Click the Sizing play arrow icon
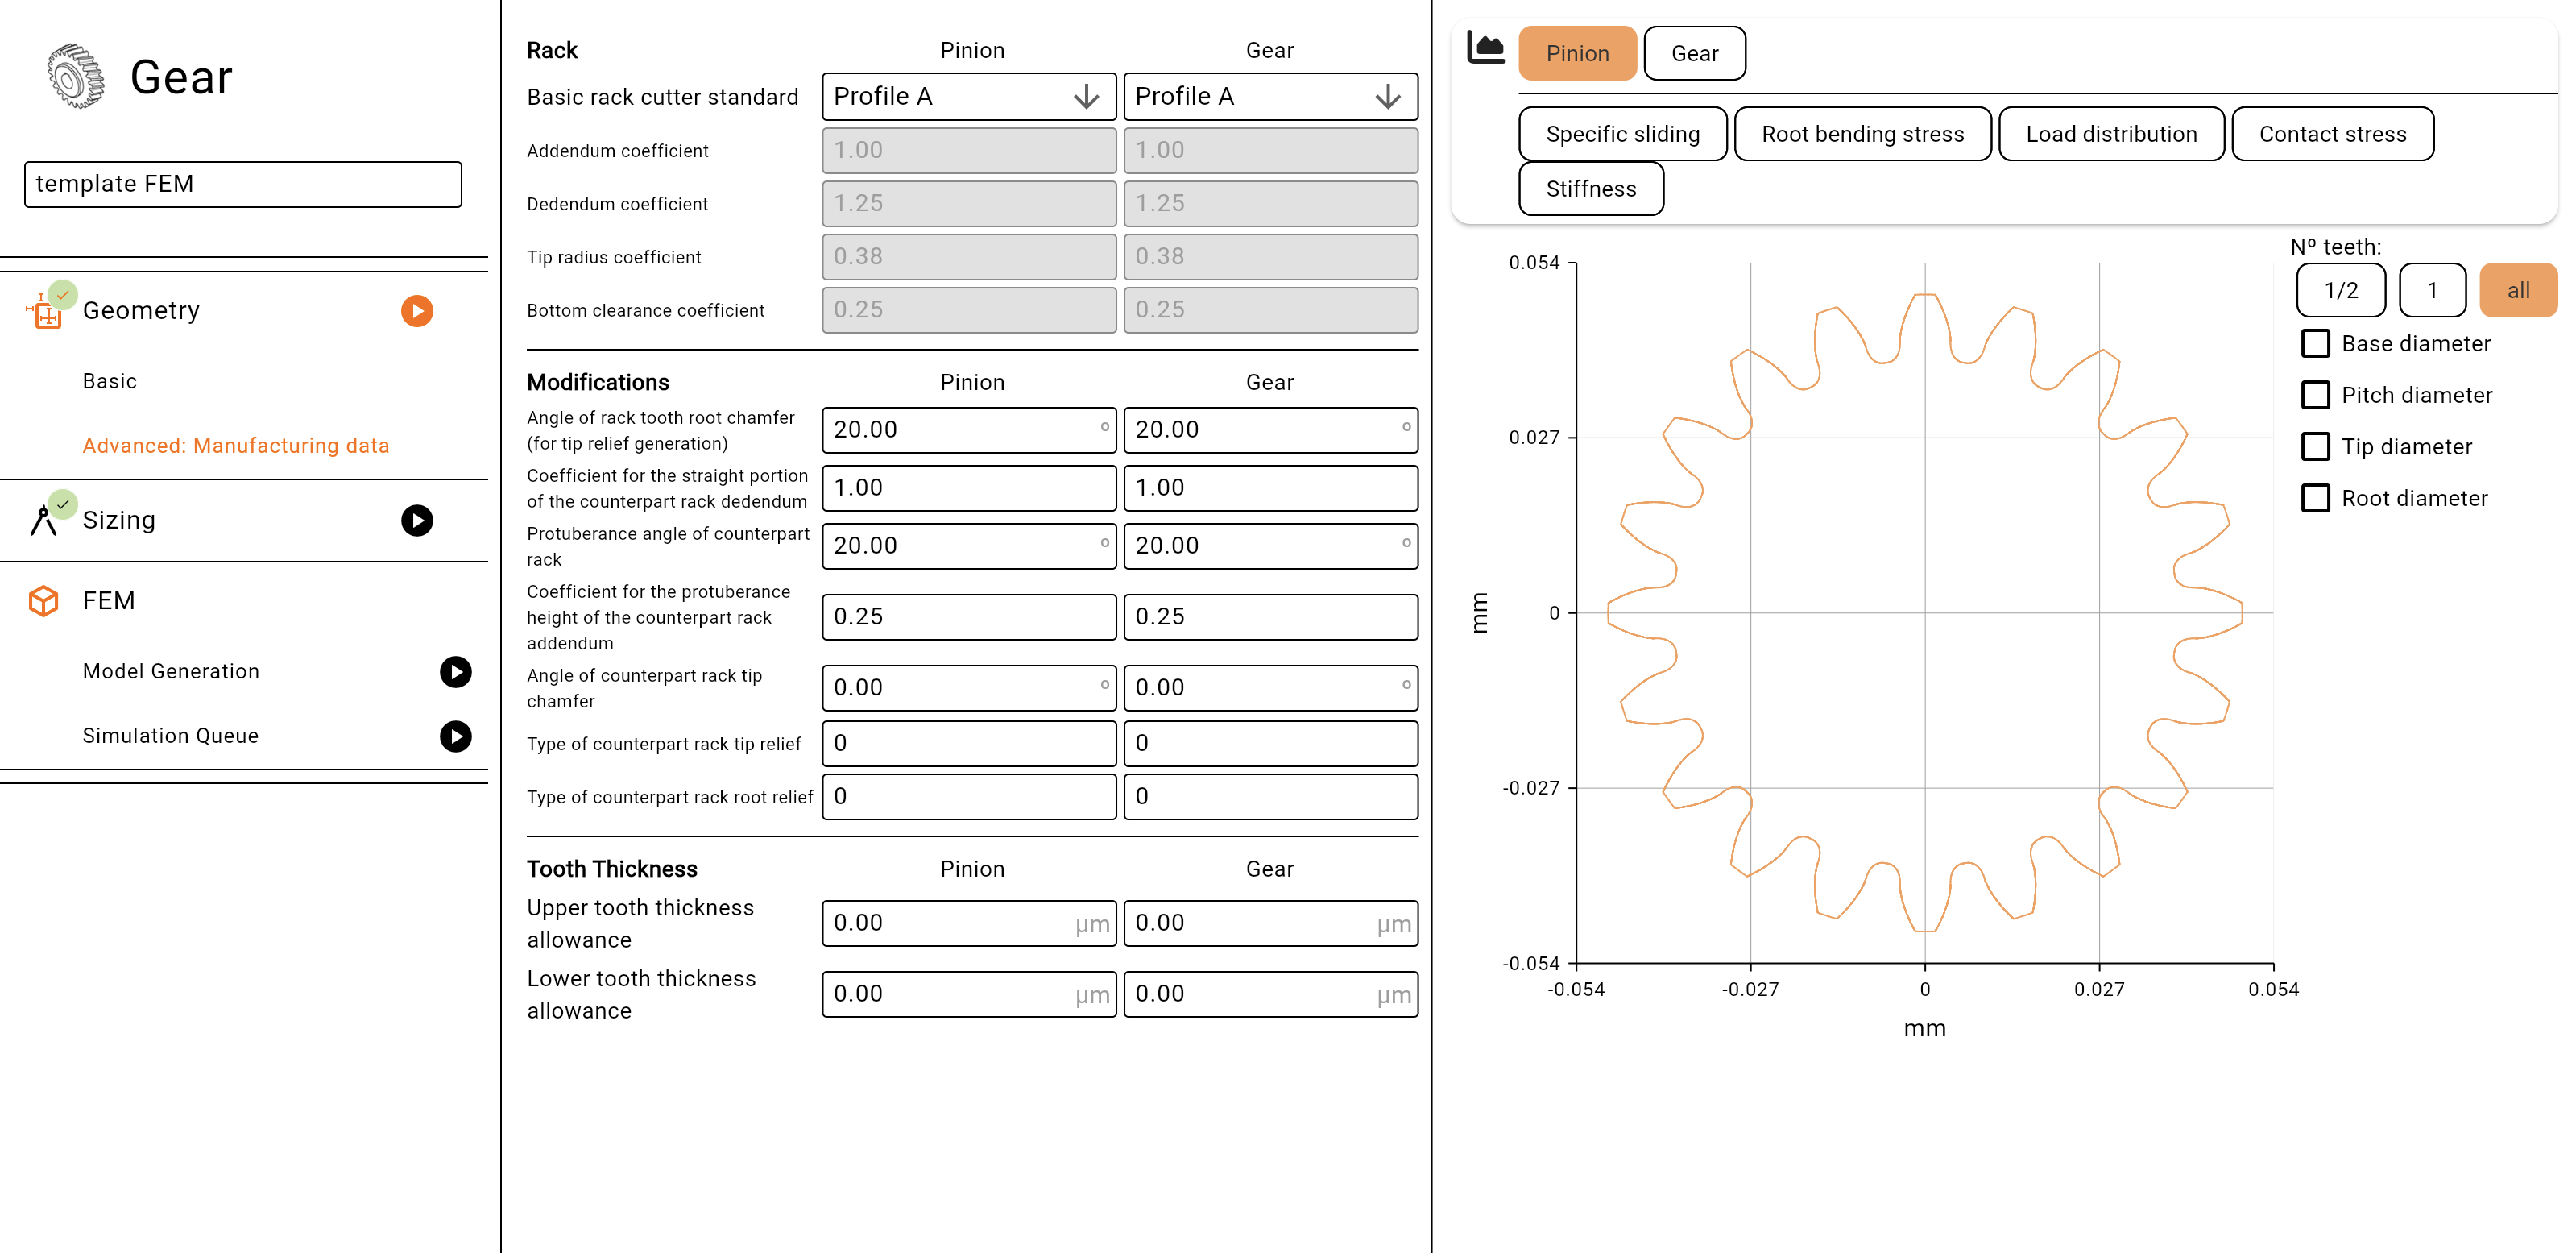This screenshot has width=2576, height=1253. coord(417,520)
